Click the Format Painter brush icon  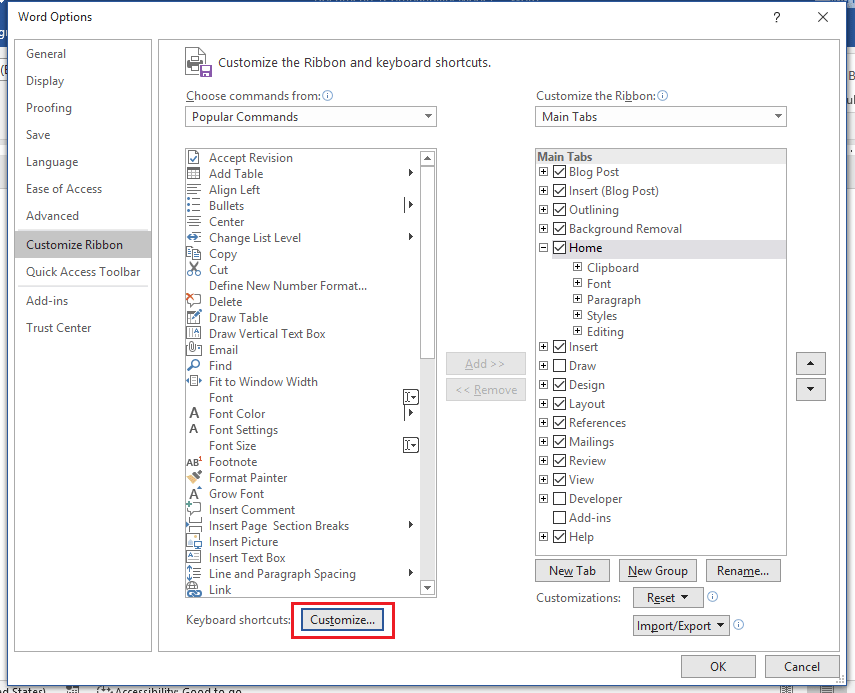[x=194, y=477]
